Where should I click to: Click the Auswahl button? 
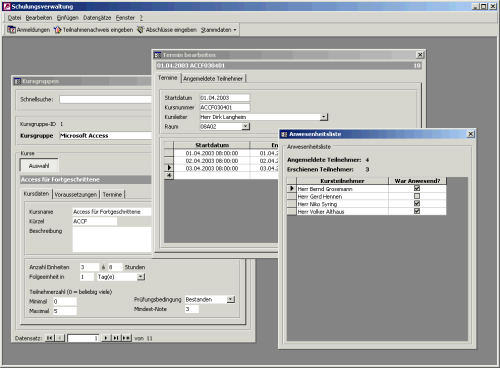[x=39, y=166]
